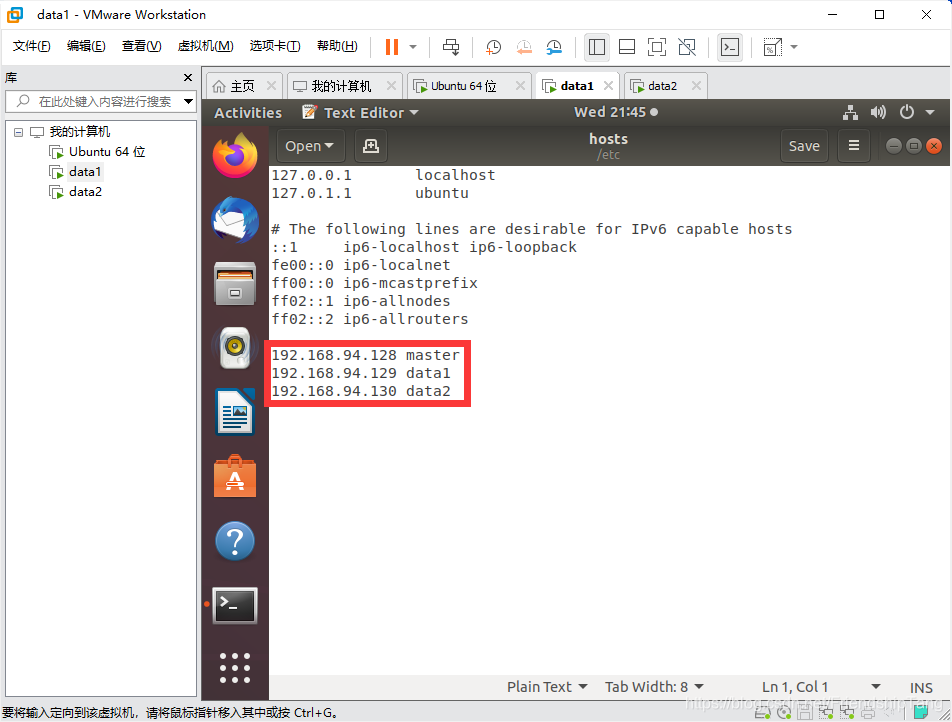Open Ubuntu Software from the dock
952x722 pixels.
point(235,477)
